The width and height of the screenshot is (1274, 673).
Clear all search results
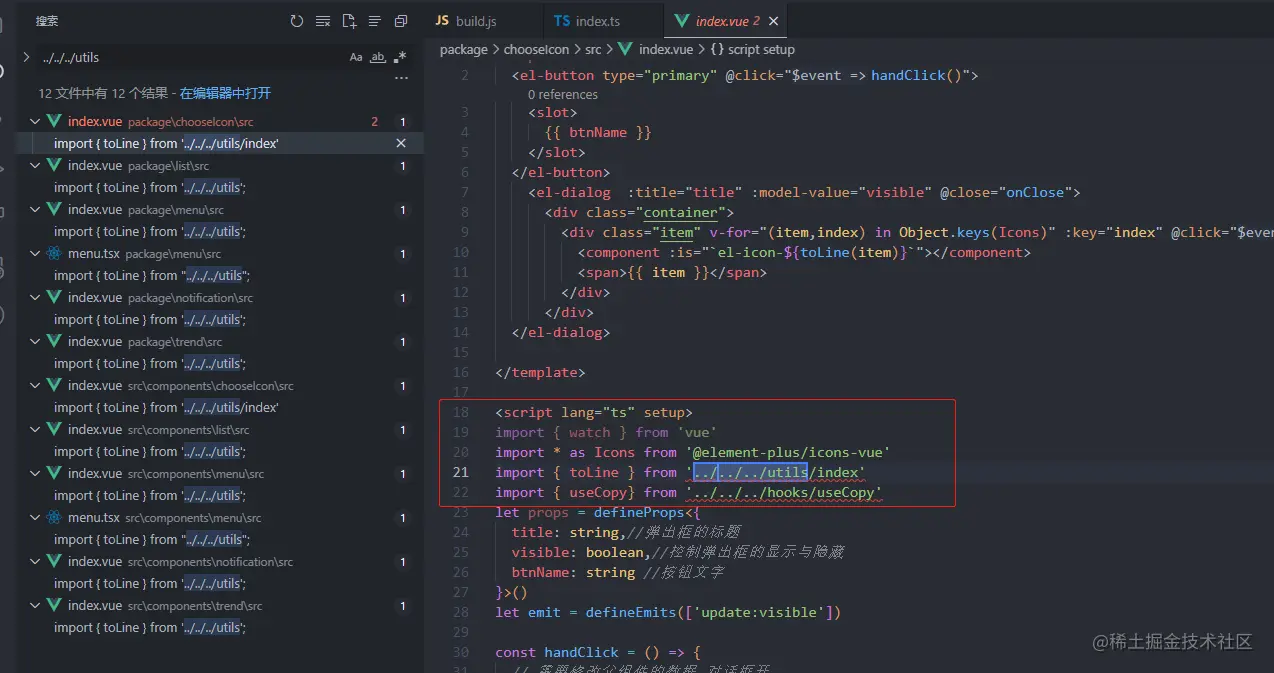[323, 21]
